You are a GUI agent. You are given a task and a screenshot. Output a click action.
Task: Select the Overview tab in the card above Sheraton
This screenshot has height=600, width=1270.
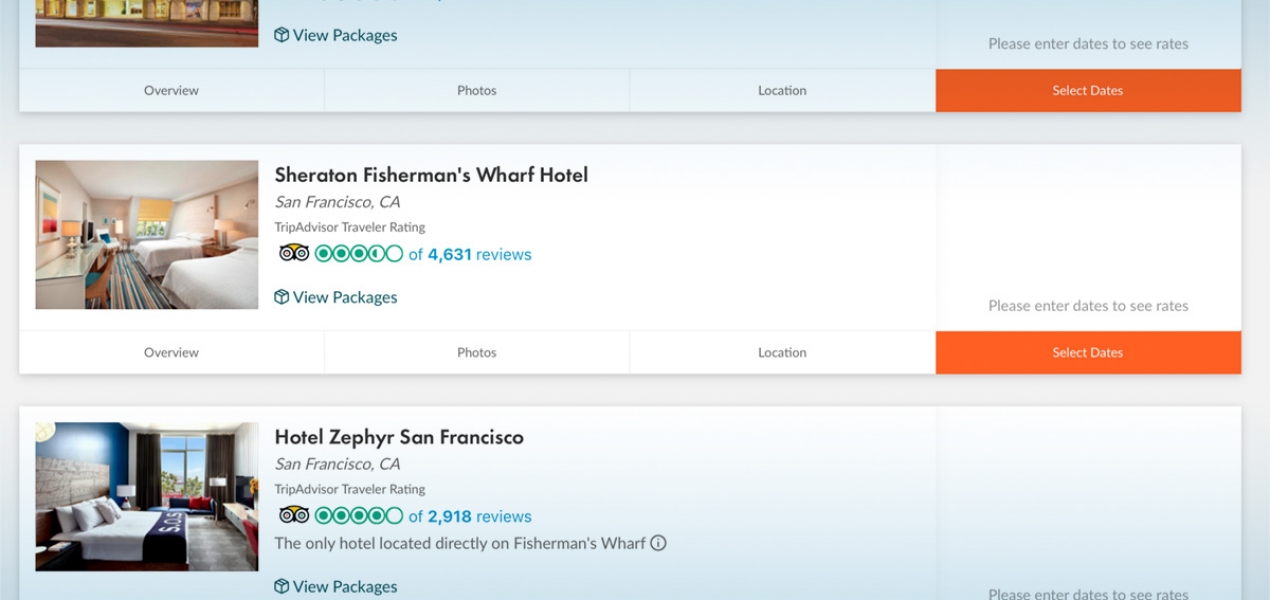171,90
